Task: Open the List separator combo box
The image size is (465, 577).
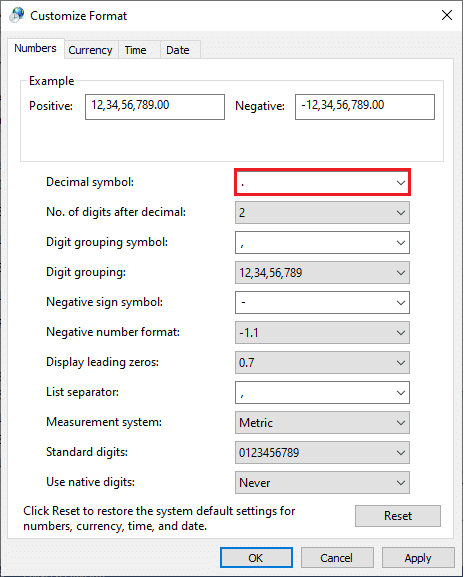Action: [322, 393]
